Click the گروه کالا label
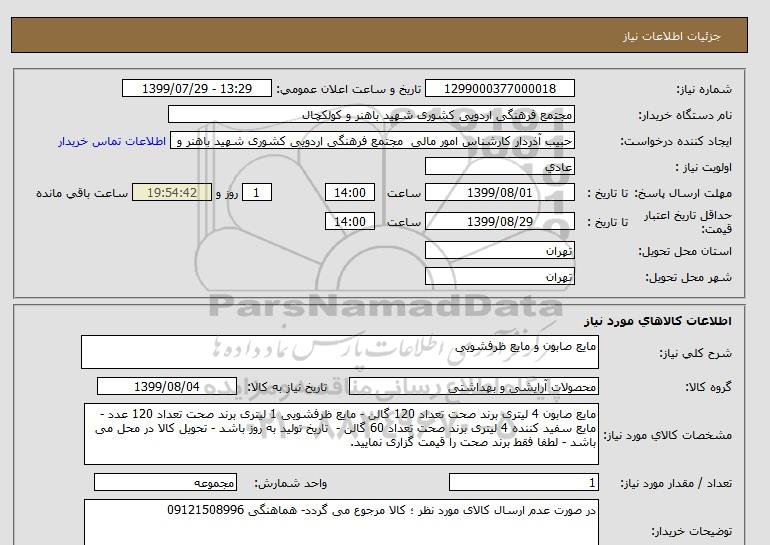 (x=708, y=387)
